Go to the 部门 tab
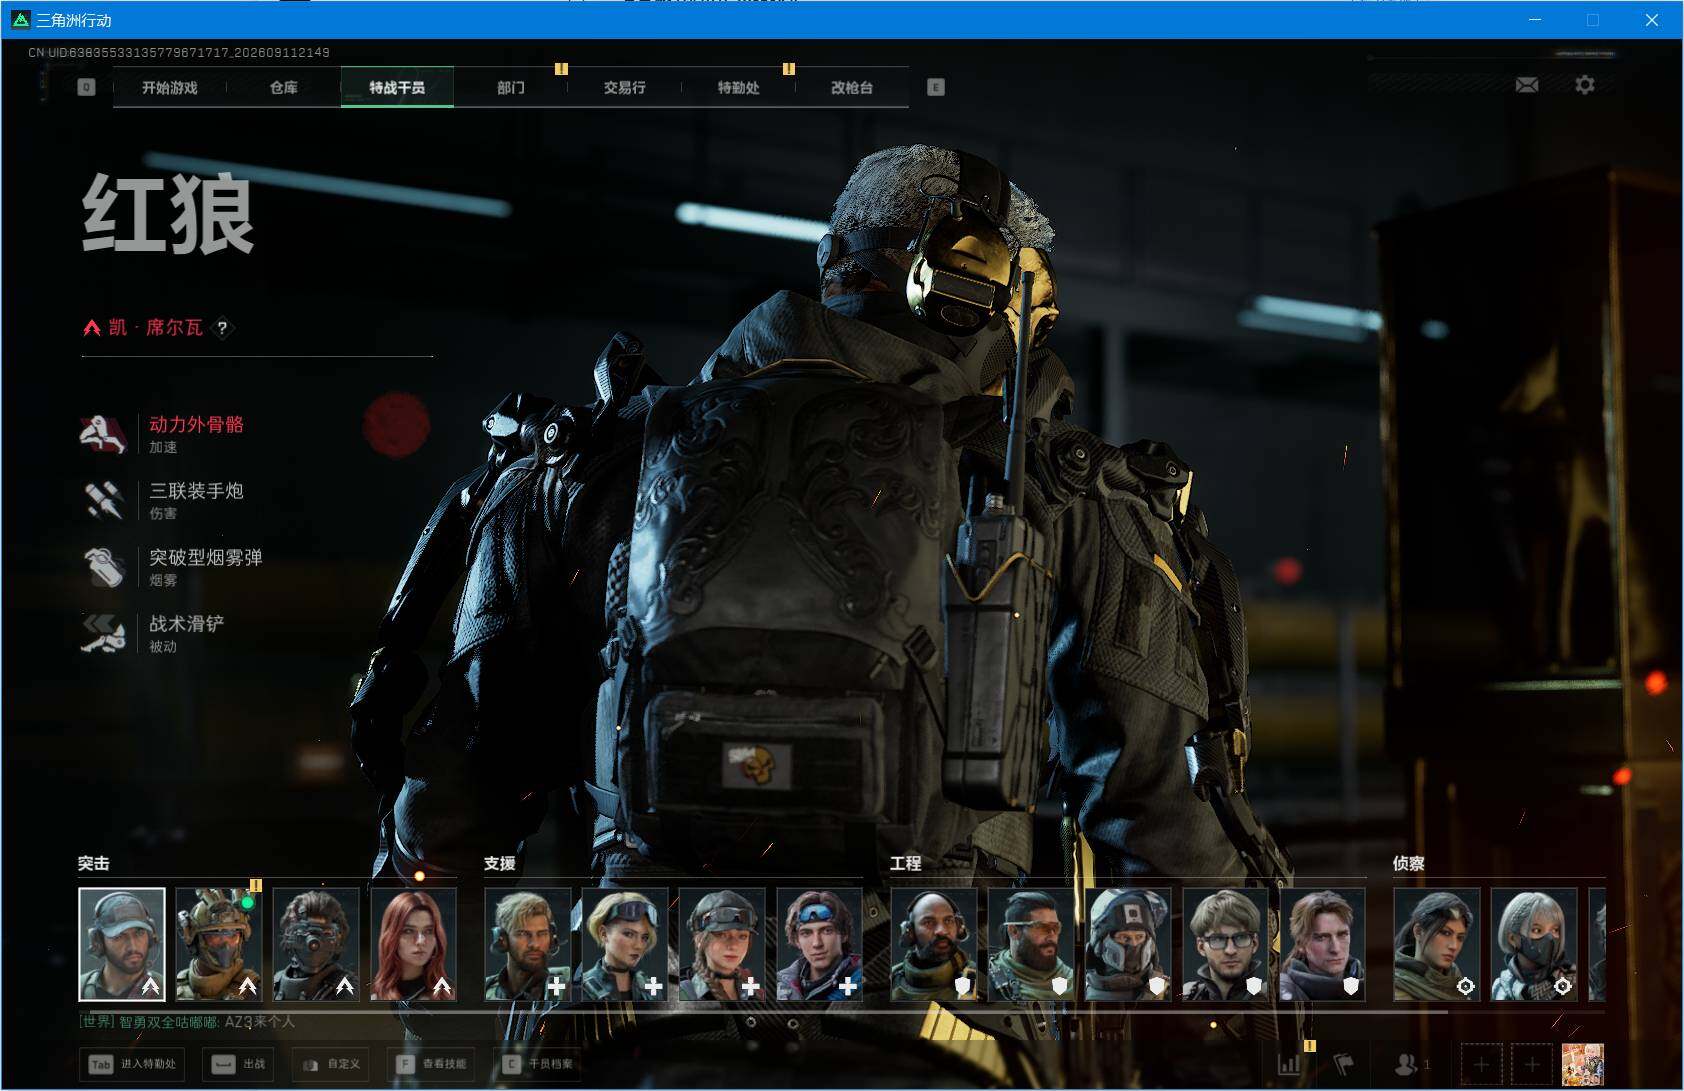 511,87
